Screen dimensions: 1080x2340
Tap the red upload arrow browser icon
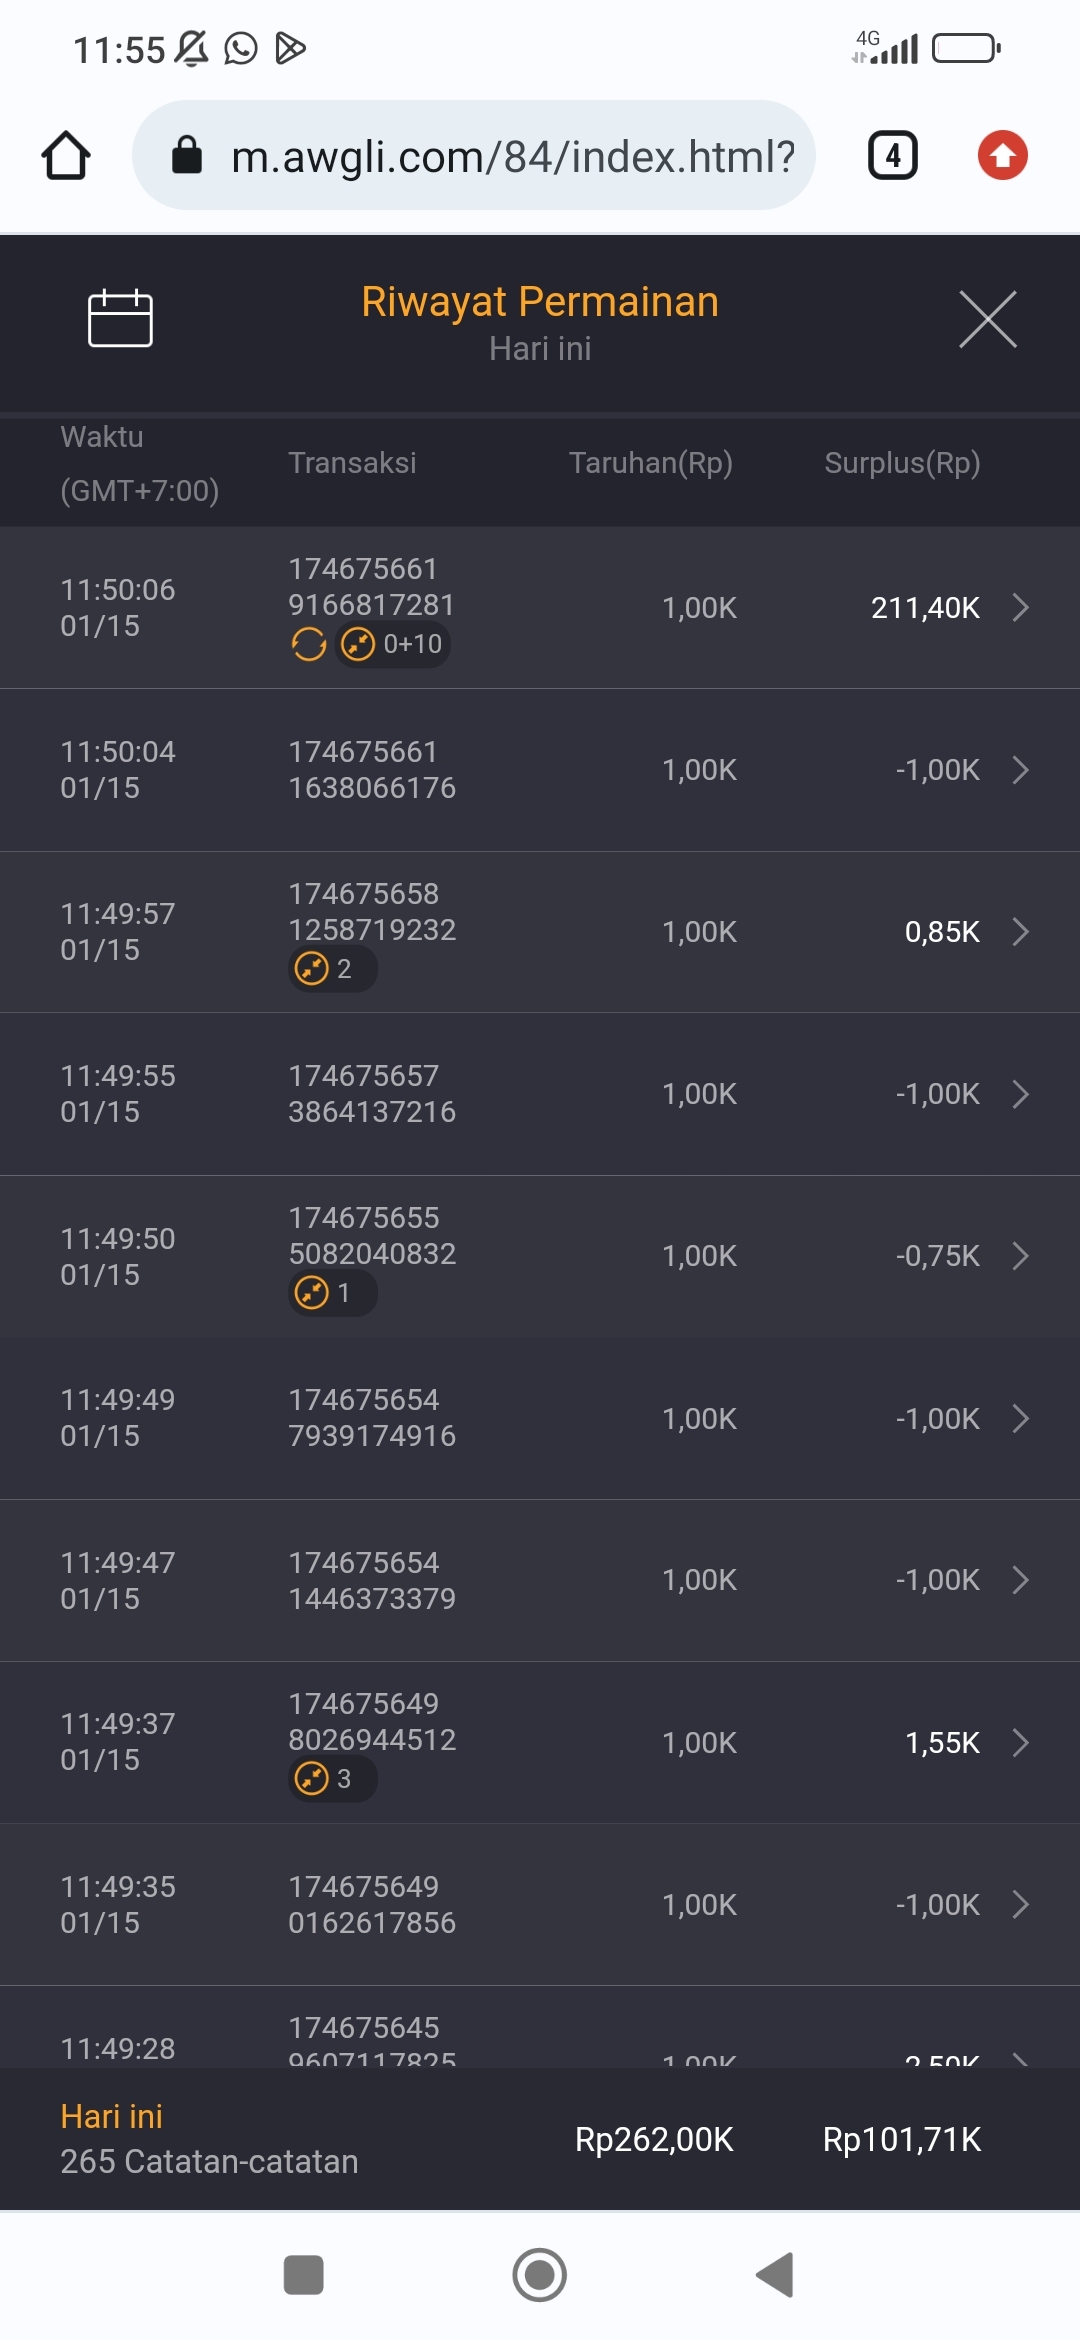click(x=1002, y=156)
